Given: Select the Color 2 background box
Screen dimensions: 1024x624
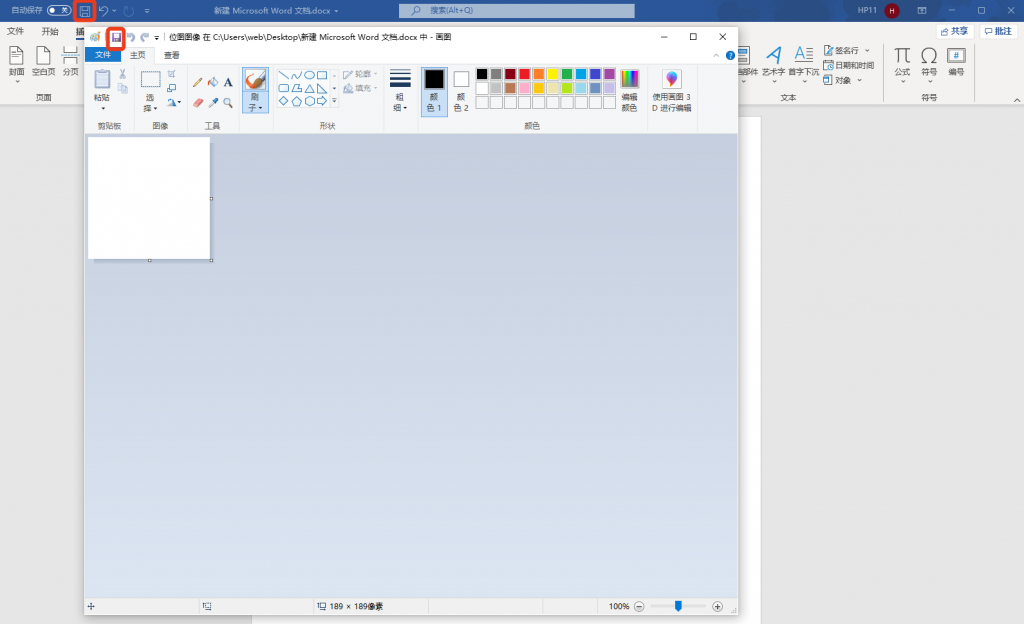Looking at the screenshot, I should coord(461,91).
